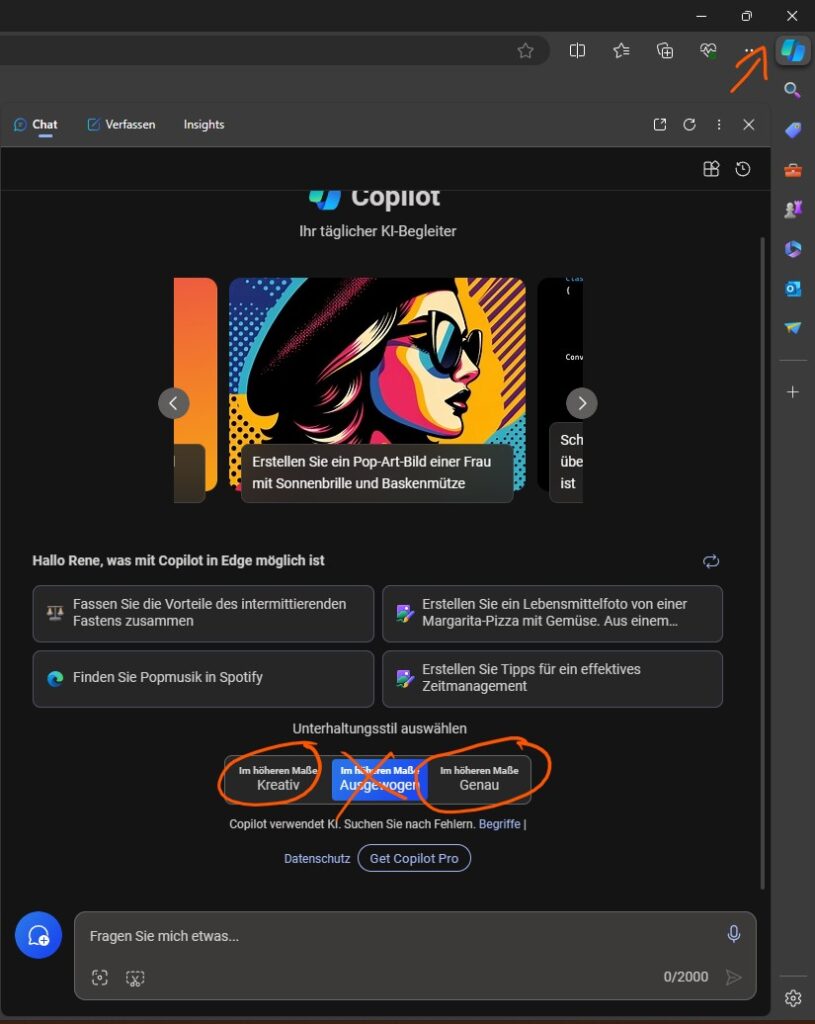Click the 'Get Copilot Pro' button
This screenshot has width=815, height=1024.
pyautogui.click(x=414, y=858)
